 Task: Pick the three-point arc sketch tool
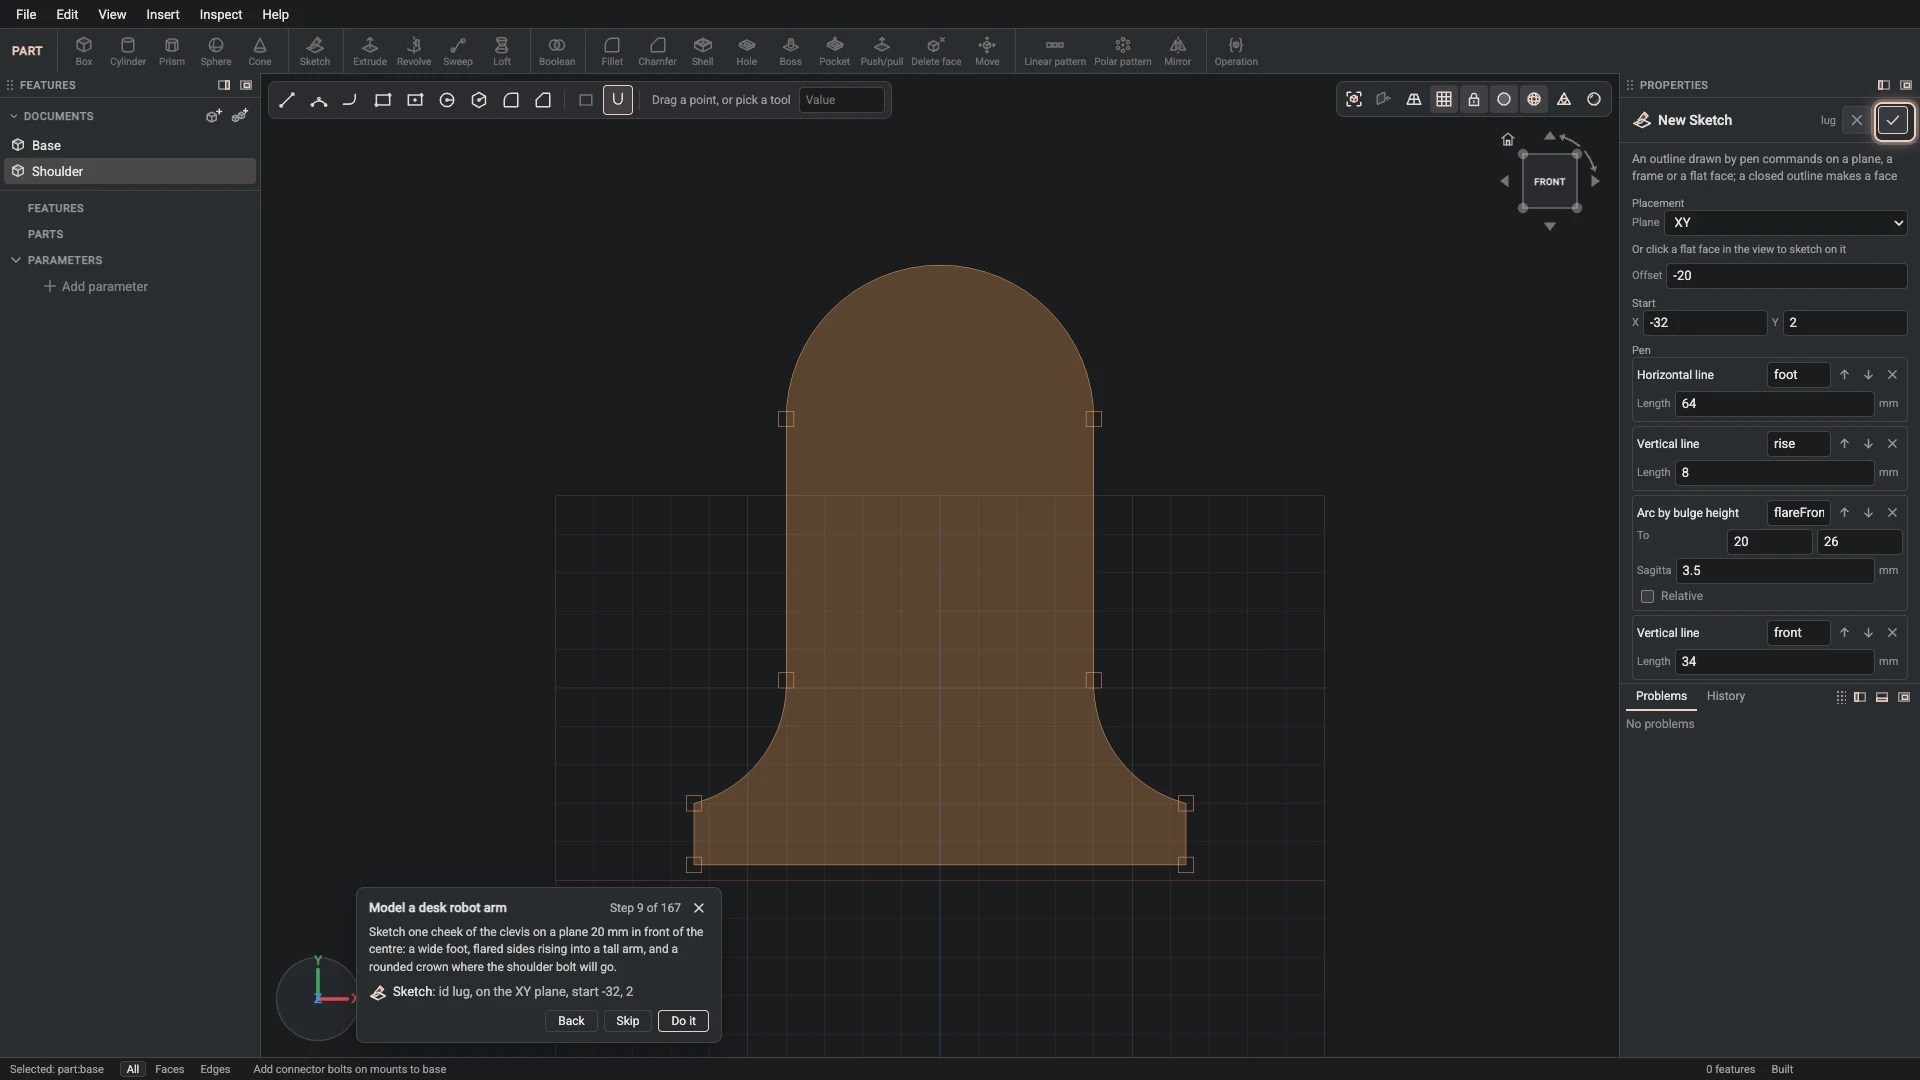click(x=319, y=100)
